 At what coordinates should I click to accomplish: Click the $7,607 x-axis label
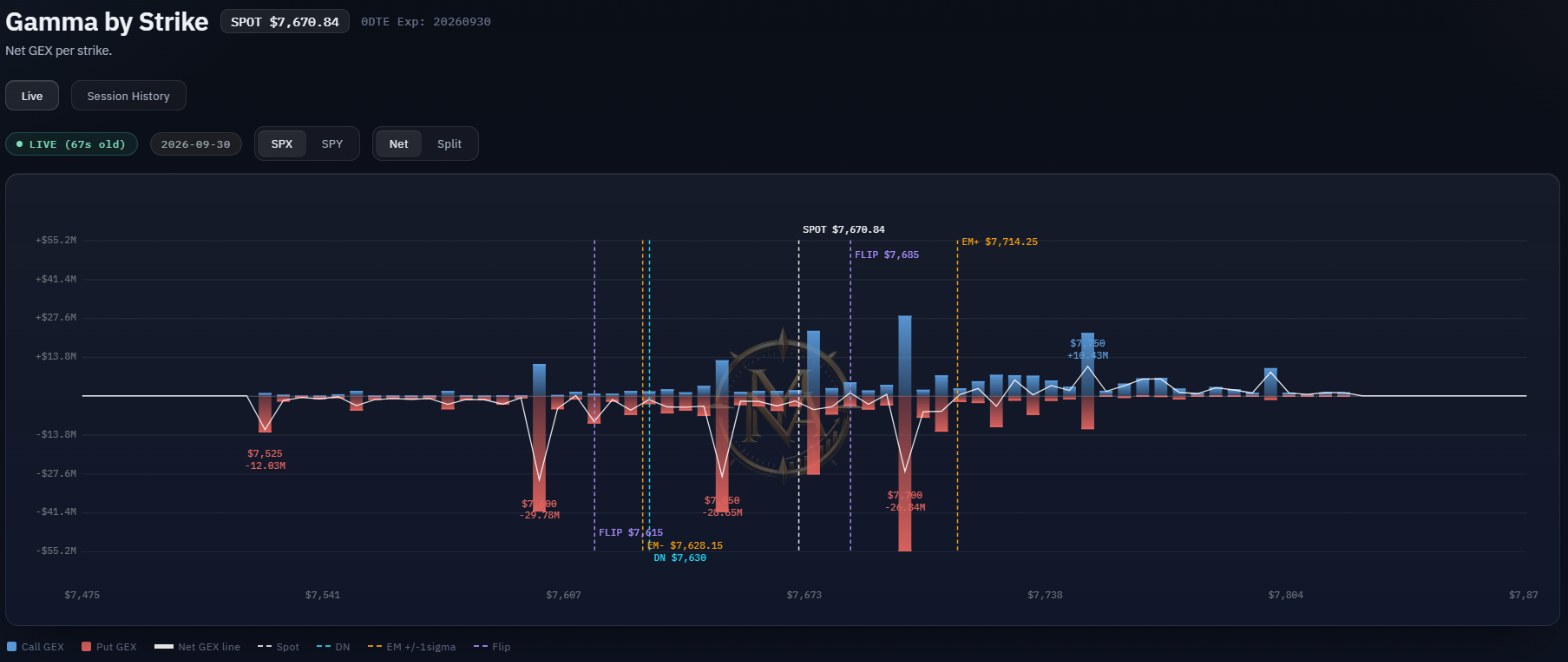(x=563, y=595)
